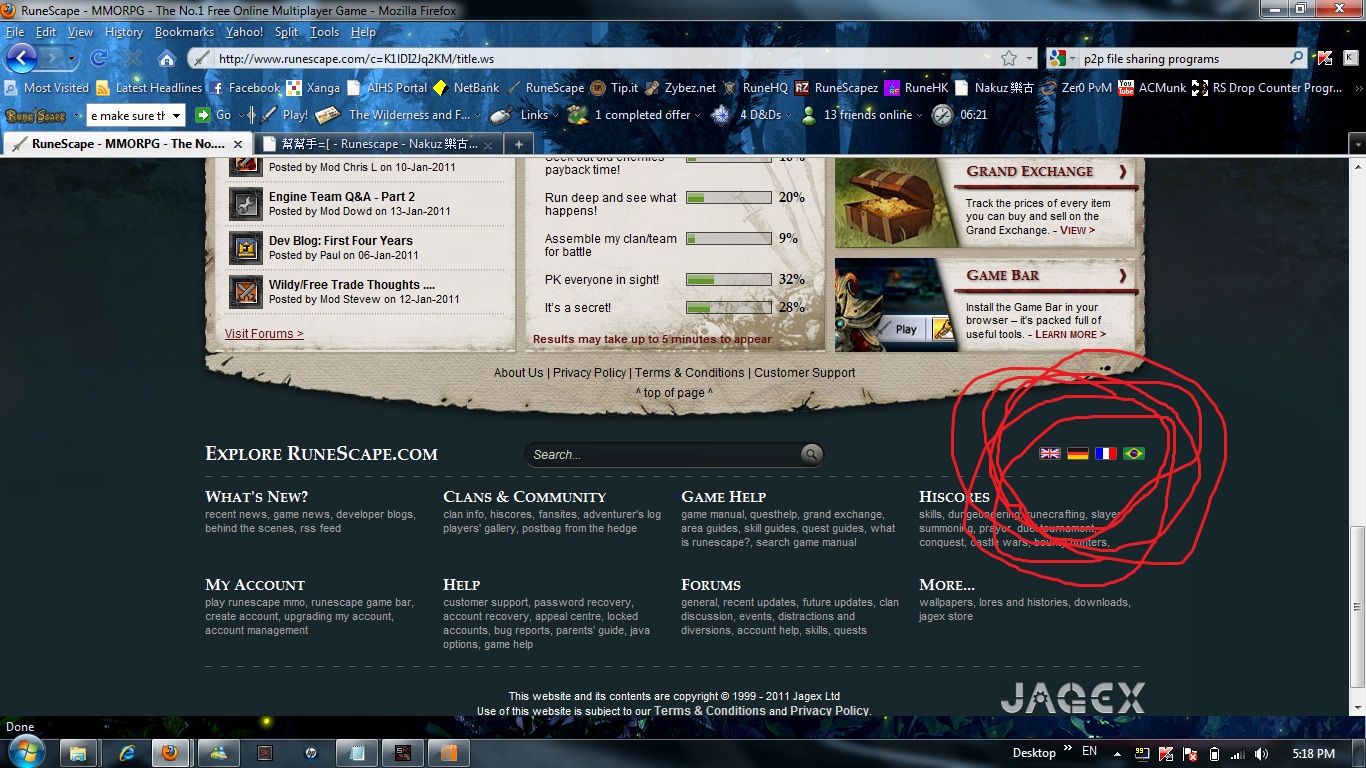This screenshot has height=768, width=1366.
Task: Click Wildy/Free Trade Thoughts post icon
Action: [245, 291]
